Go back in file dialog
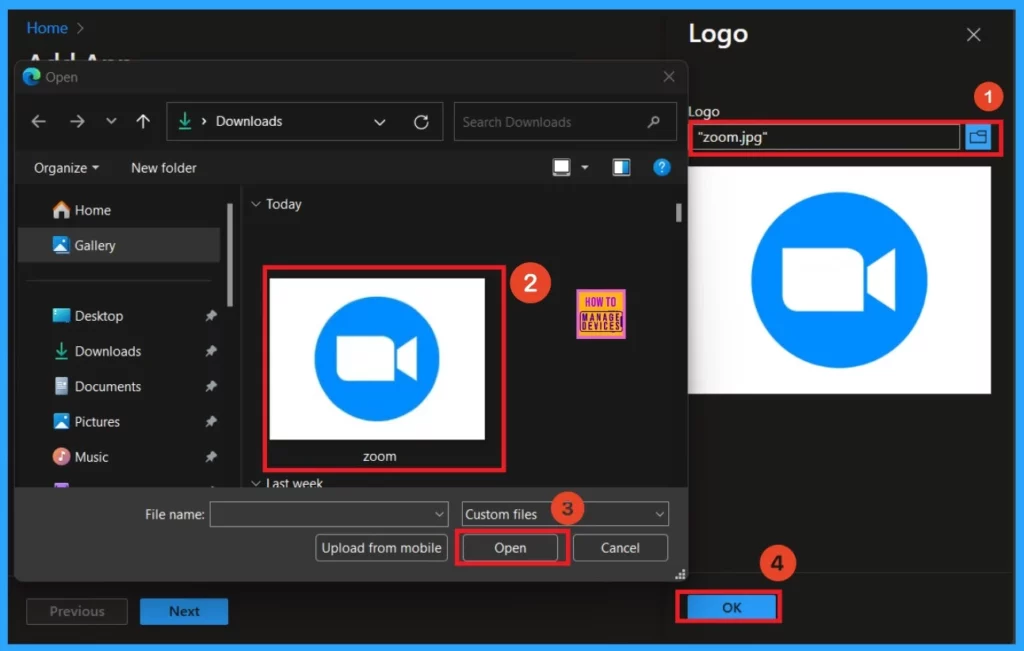The image size is (1024, 651). [x=39, y=121]
